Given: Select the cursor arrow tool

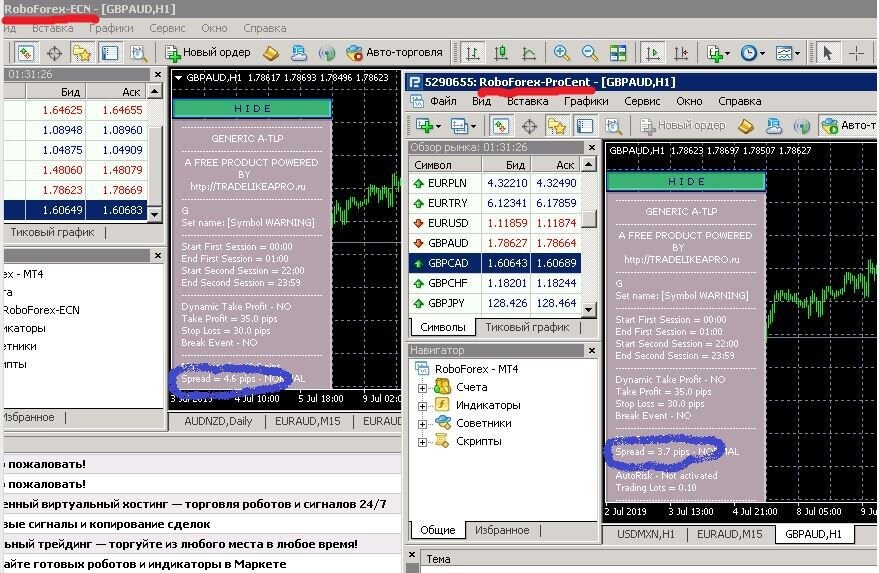Looking at the screenshot, I should (827, 53).
